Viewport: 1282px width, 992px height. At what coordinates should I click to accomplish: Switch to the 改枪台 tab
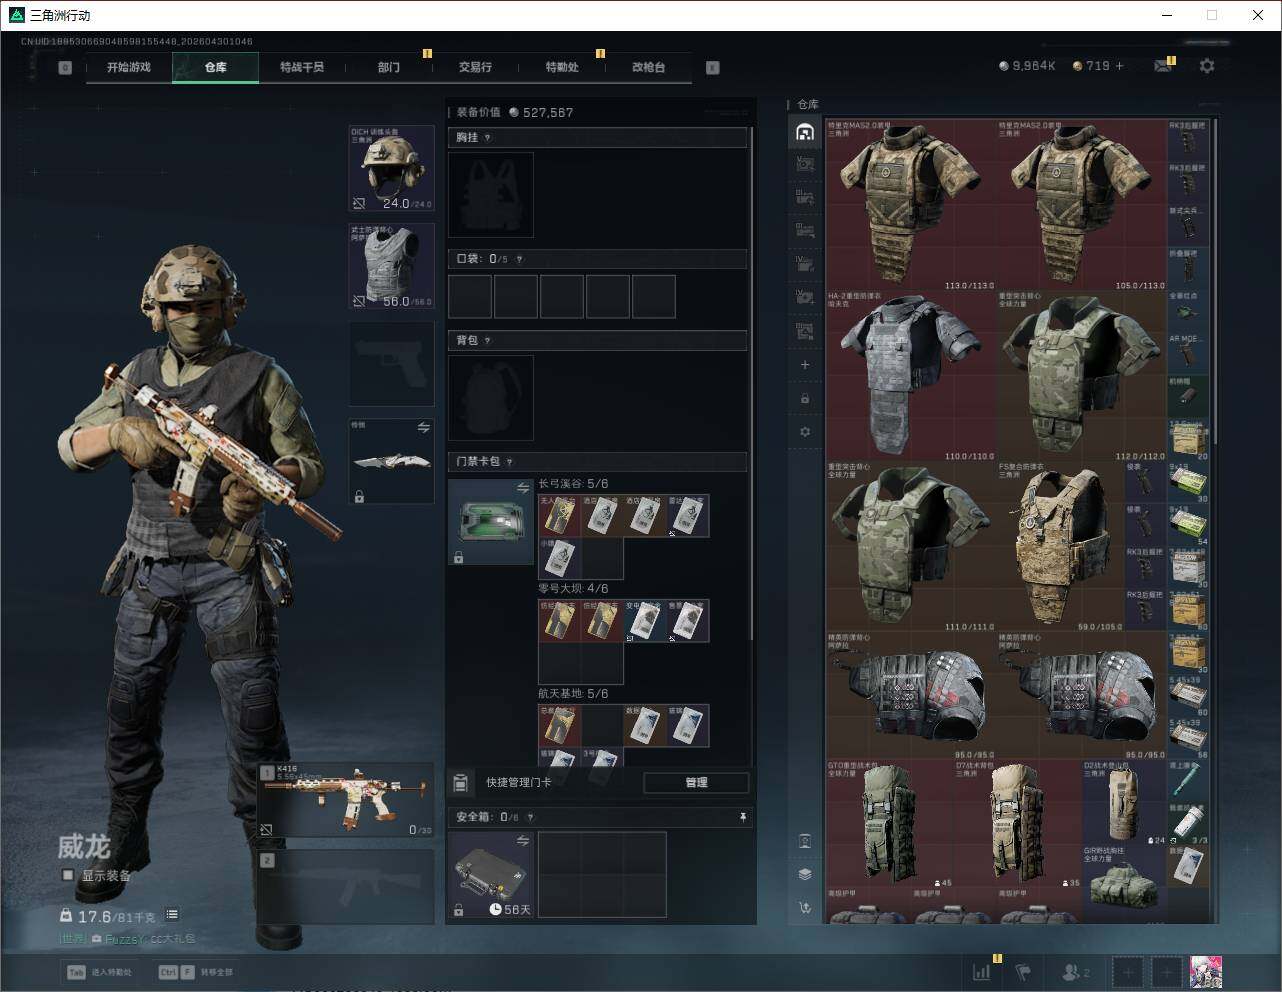[x=648, y=67]
